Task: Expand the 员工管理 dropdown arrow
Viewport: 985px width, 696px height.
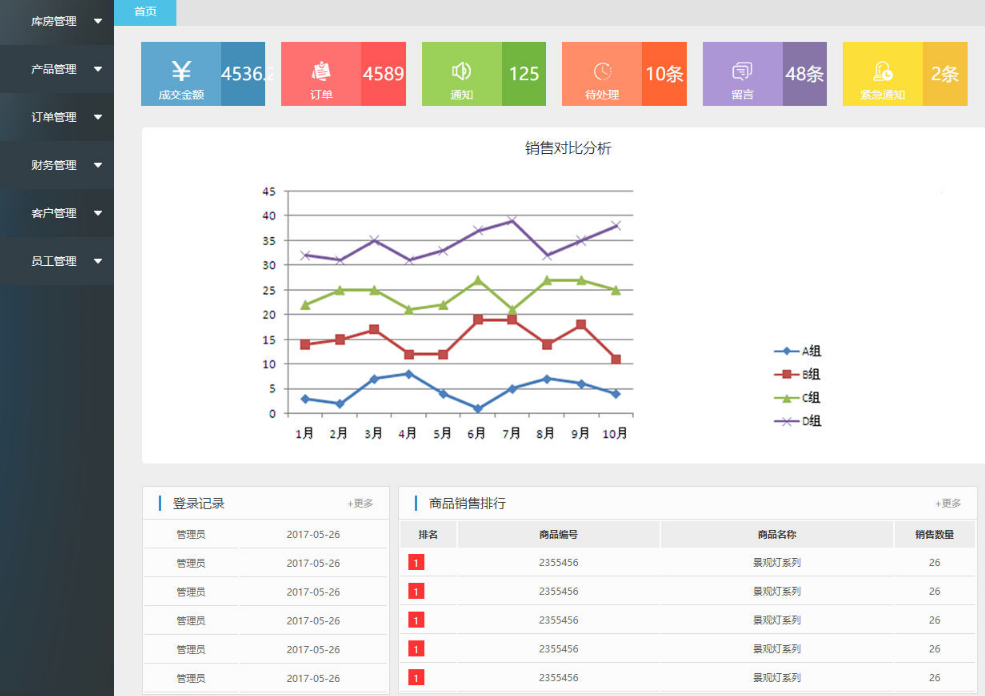Action: [98, 261]
